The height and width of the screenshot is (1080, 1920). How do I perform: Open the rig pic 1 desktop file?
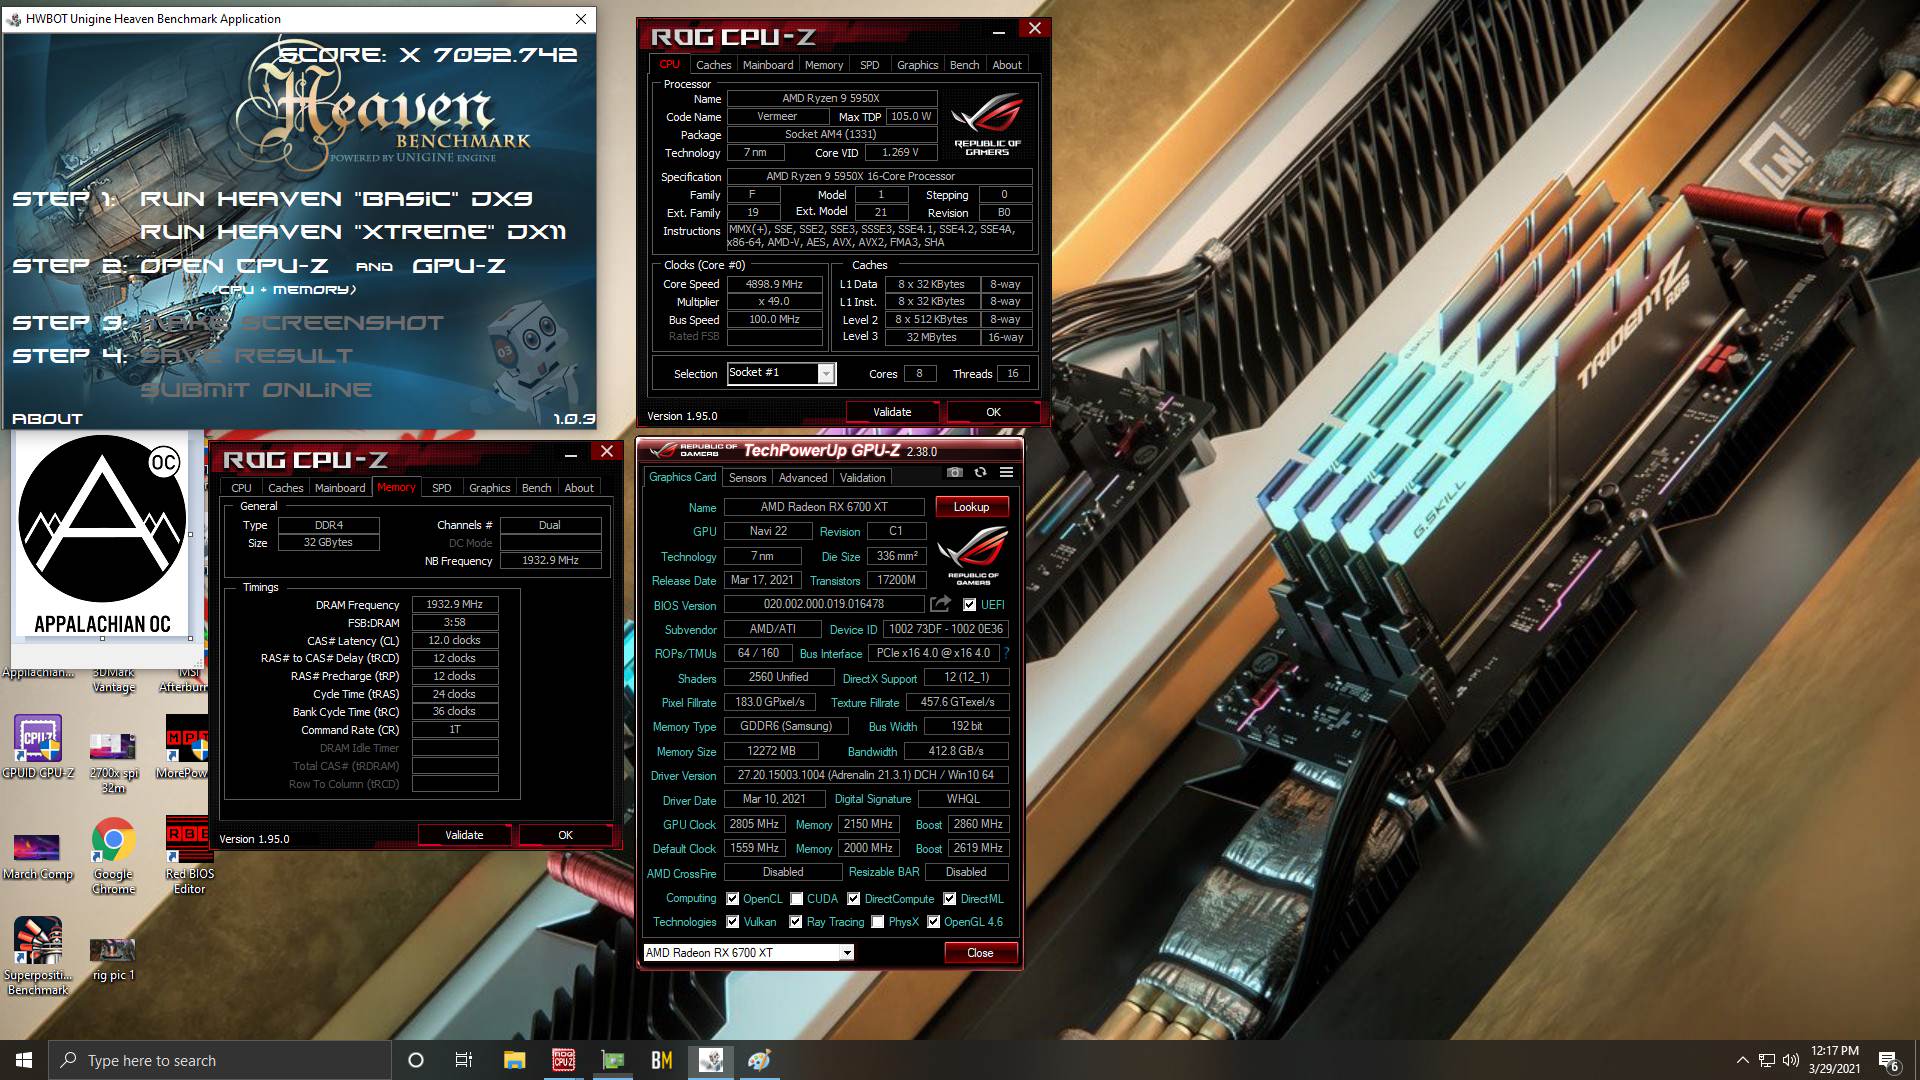pyautogui.click(x=113, y=960)
